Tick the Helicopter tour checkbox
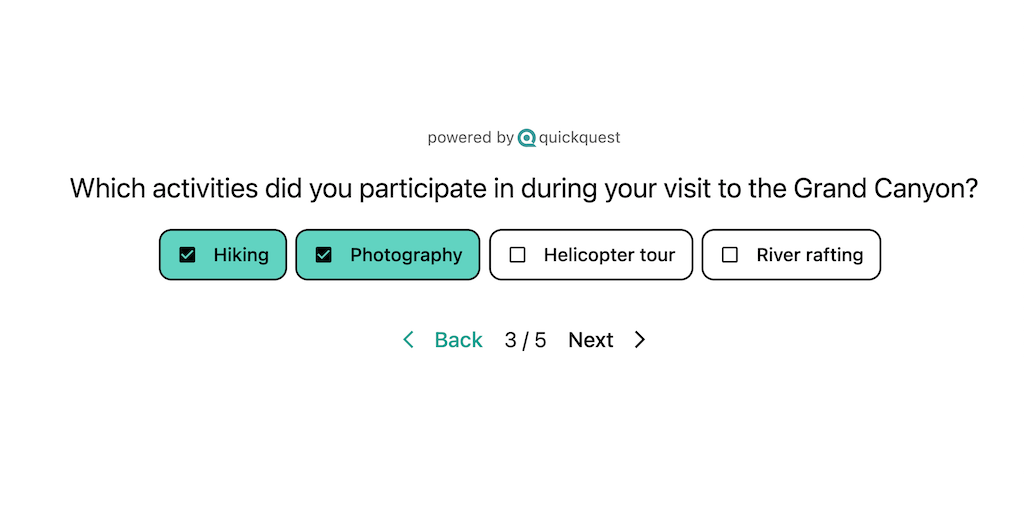 point(517,255)
